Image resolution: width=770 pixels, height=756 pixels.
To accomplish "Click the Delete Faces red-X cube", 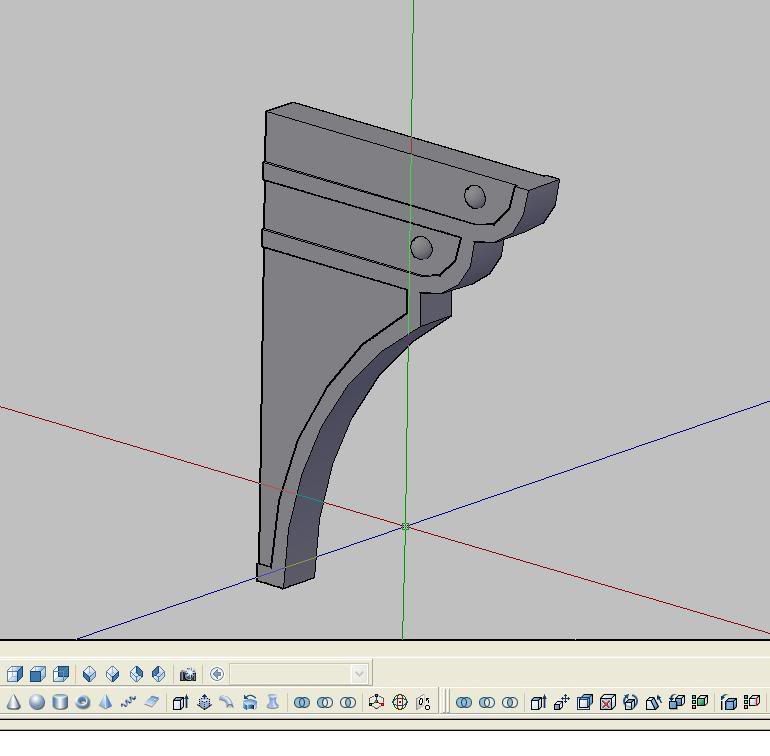I will [607, 703].
